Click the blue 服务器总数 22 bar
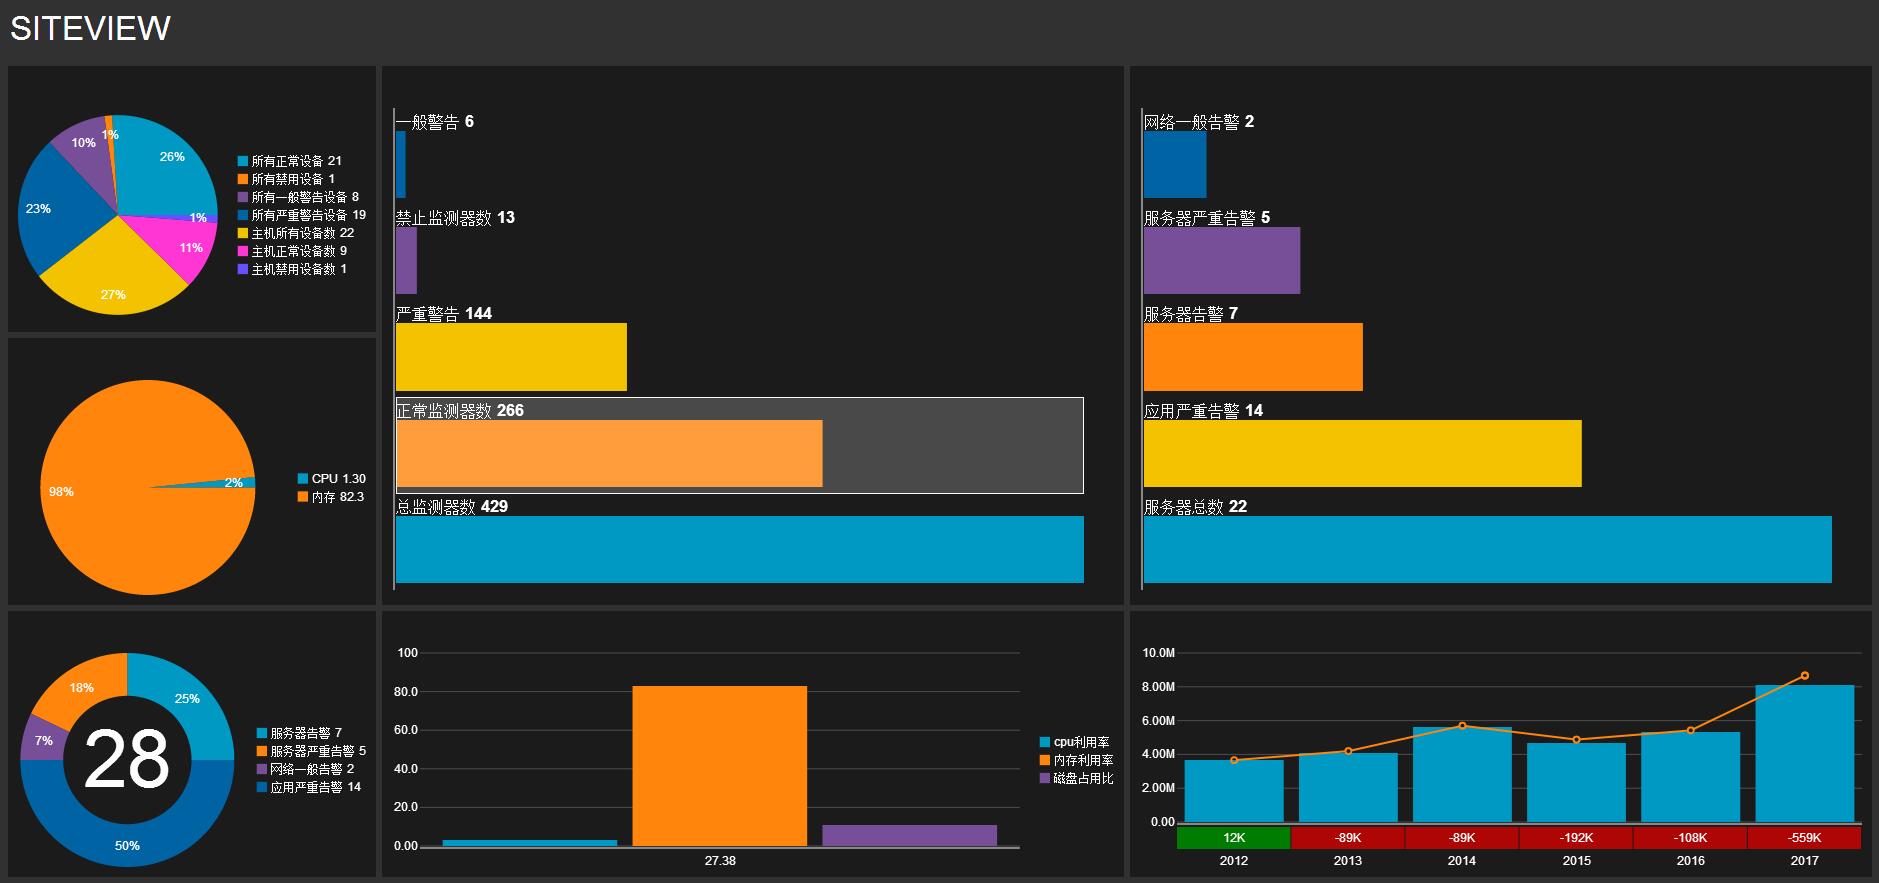 click(1487, 549)
